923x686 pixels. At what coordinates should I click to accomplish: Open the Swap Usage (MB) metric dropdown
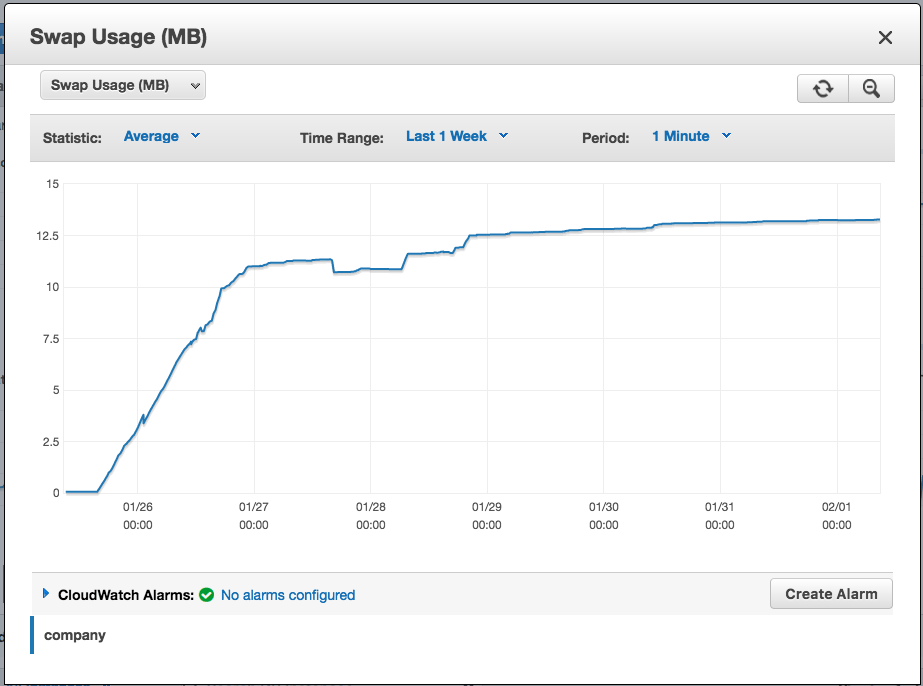point(122,86)
